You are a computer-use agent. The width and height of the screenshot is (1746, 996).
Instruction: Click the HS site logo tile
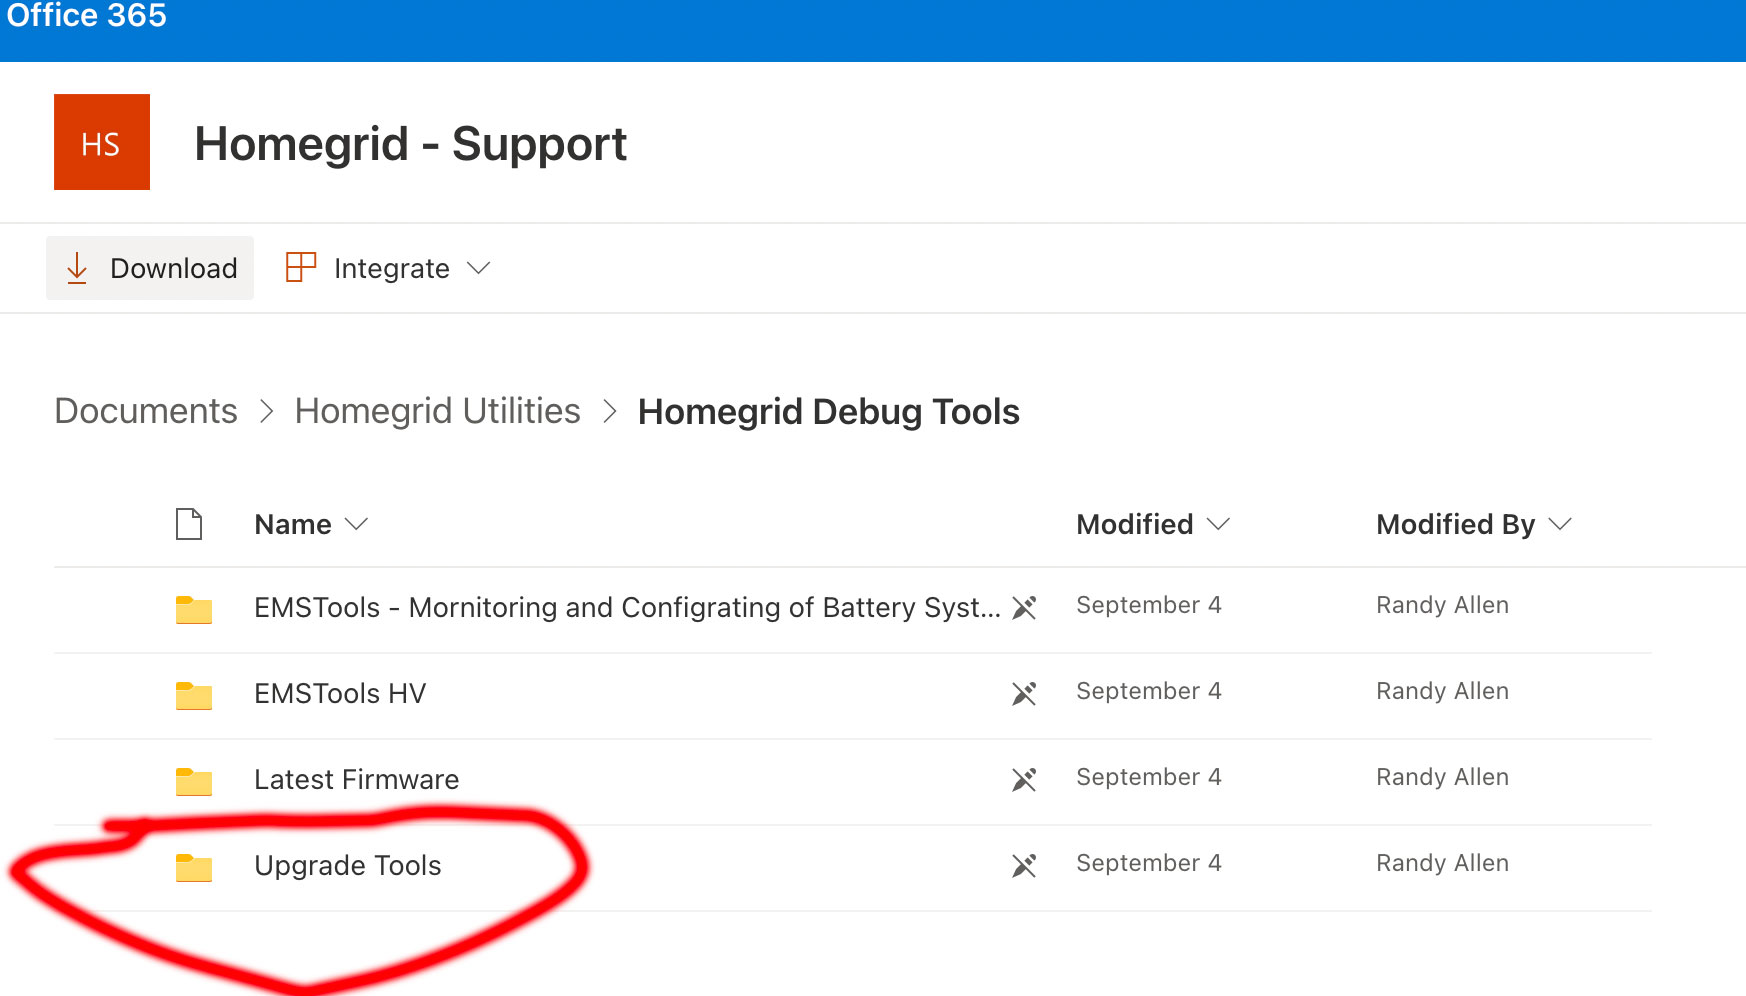click(x=102, y=142)
